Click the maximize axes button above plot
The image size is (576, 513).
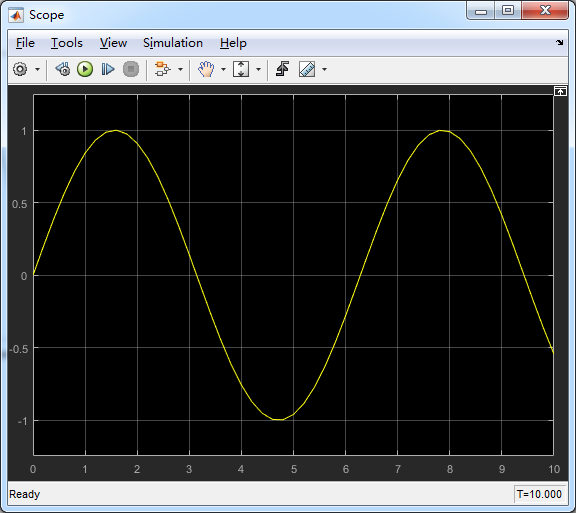pyautogui.click(x=560, y=91)
